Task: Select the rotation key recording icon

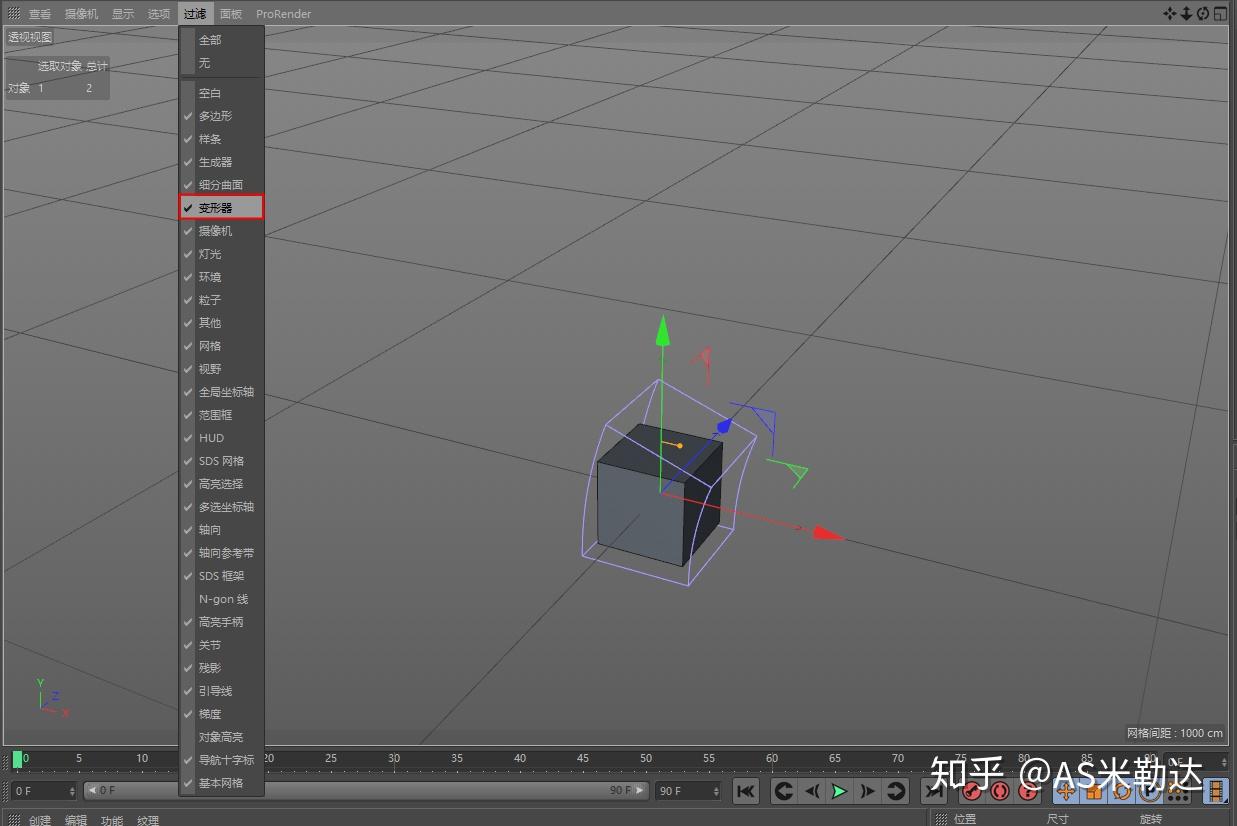Action: coord(1122,791)
